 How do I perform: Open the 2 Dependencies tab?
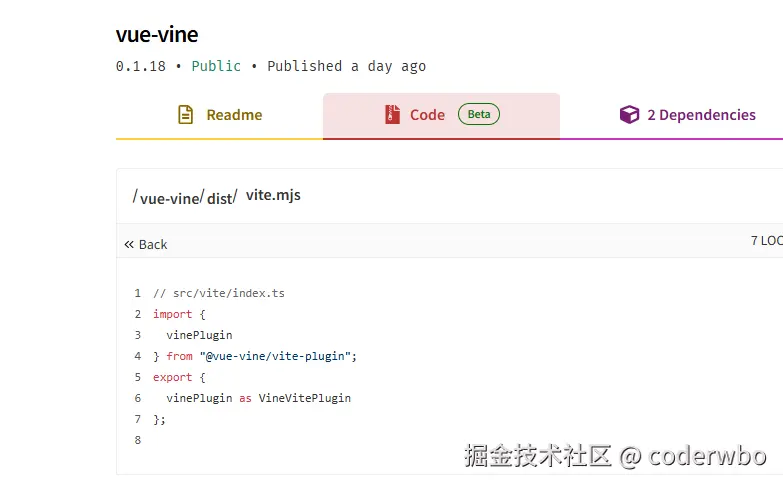[700, 115]
